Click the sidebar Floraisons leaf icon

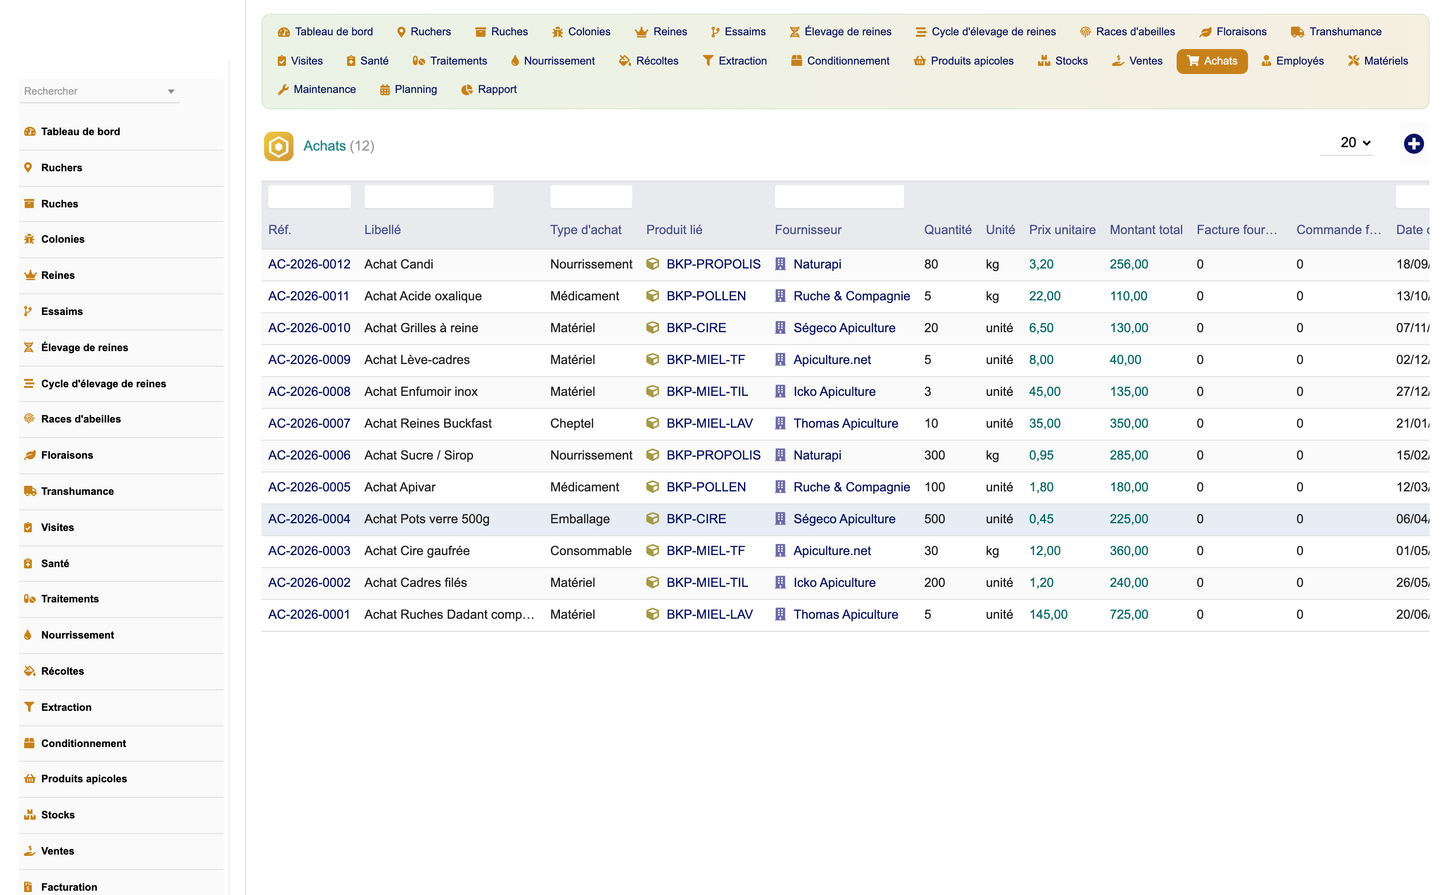click(x=29, y=455)
